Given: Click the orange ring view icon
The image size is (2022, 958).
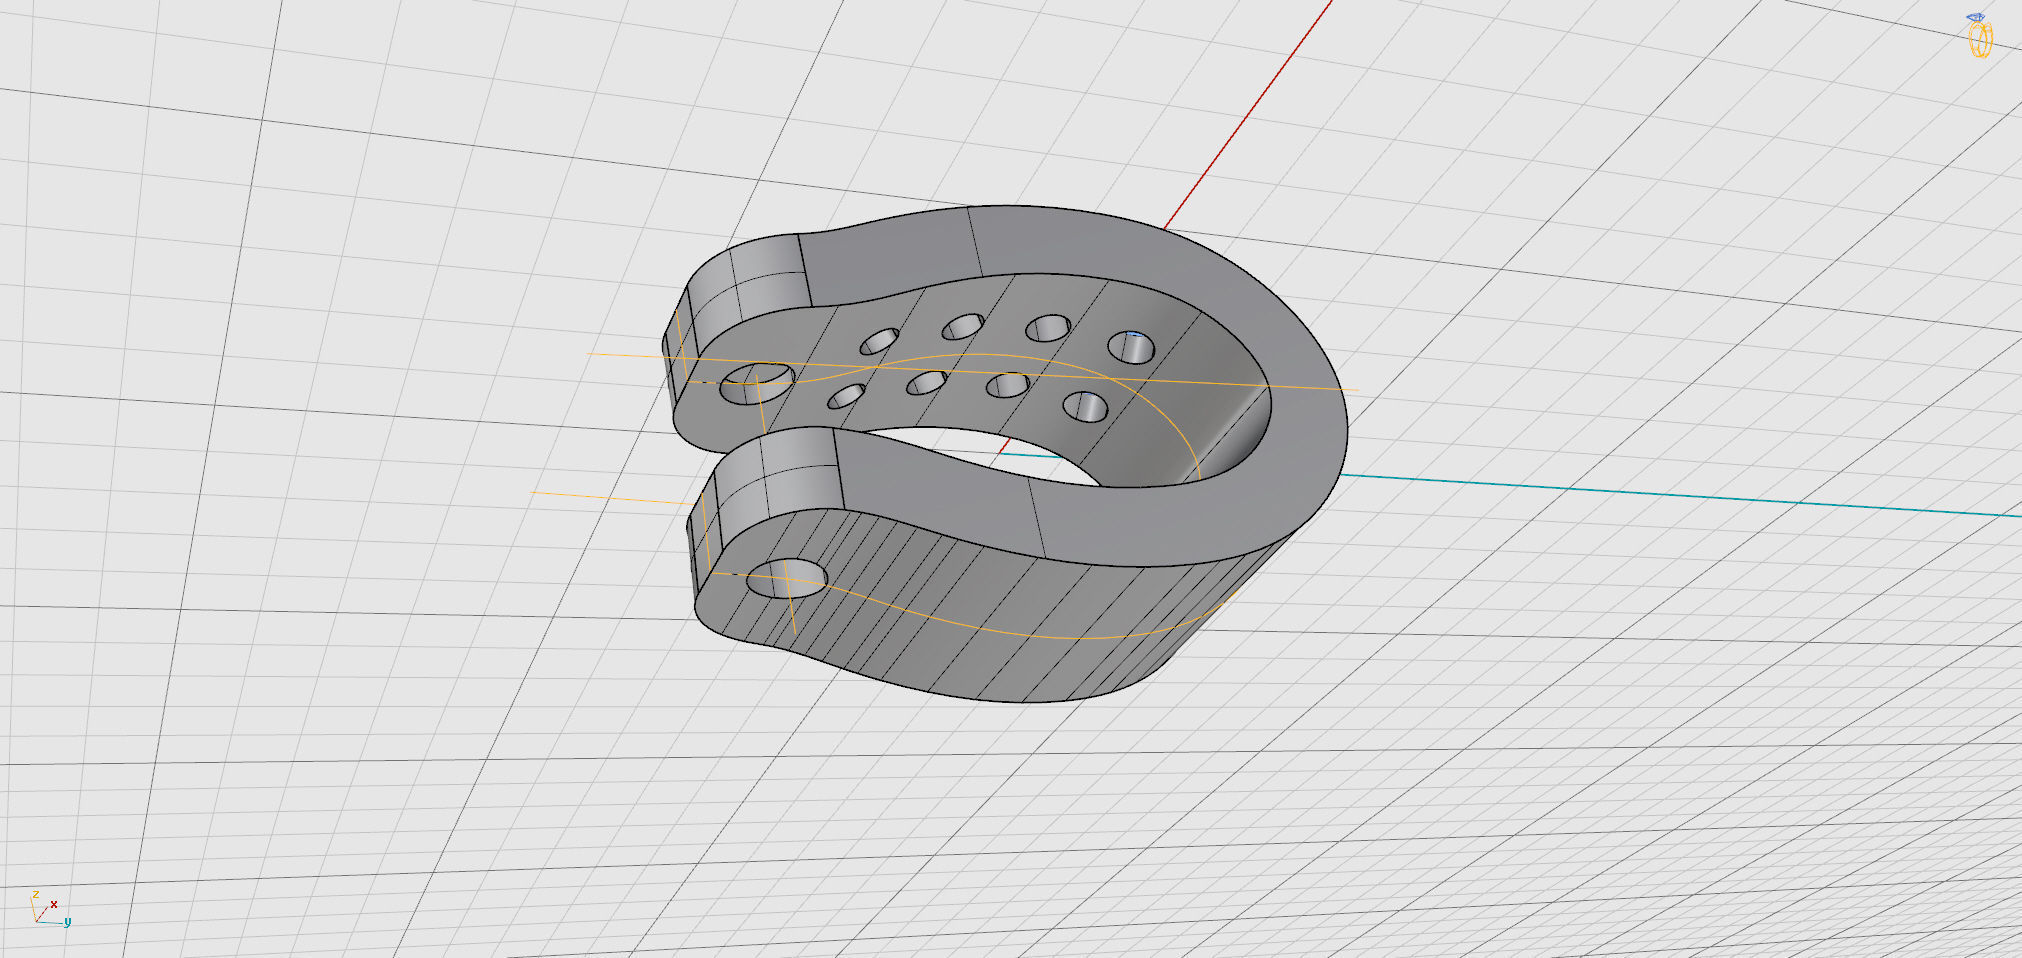Looking at the screenshot, I should 1980,36.
